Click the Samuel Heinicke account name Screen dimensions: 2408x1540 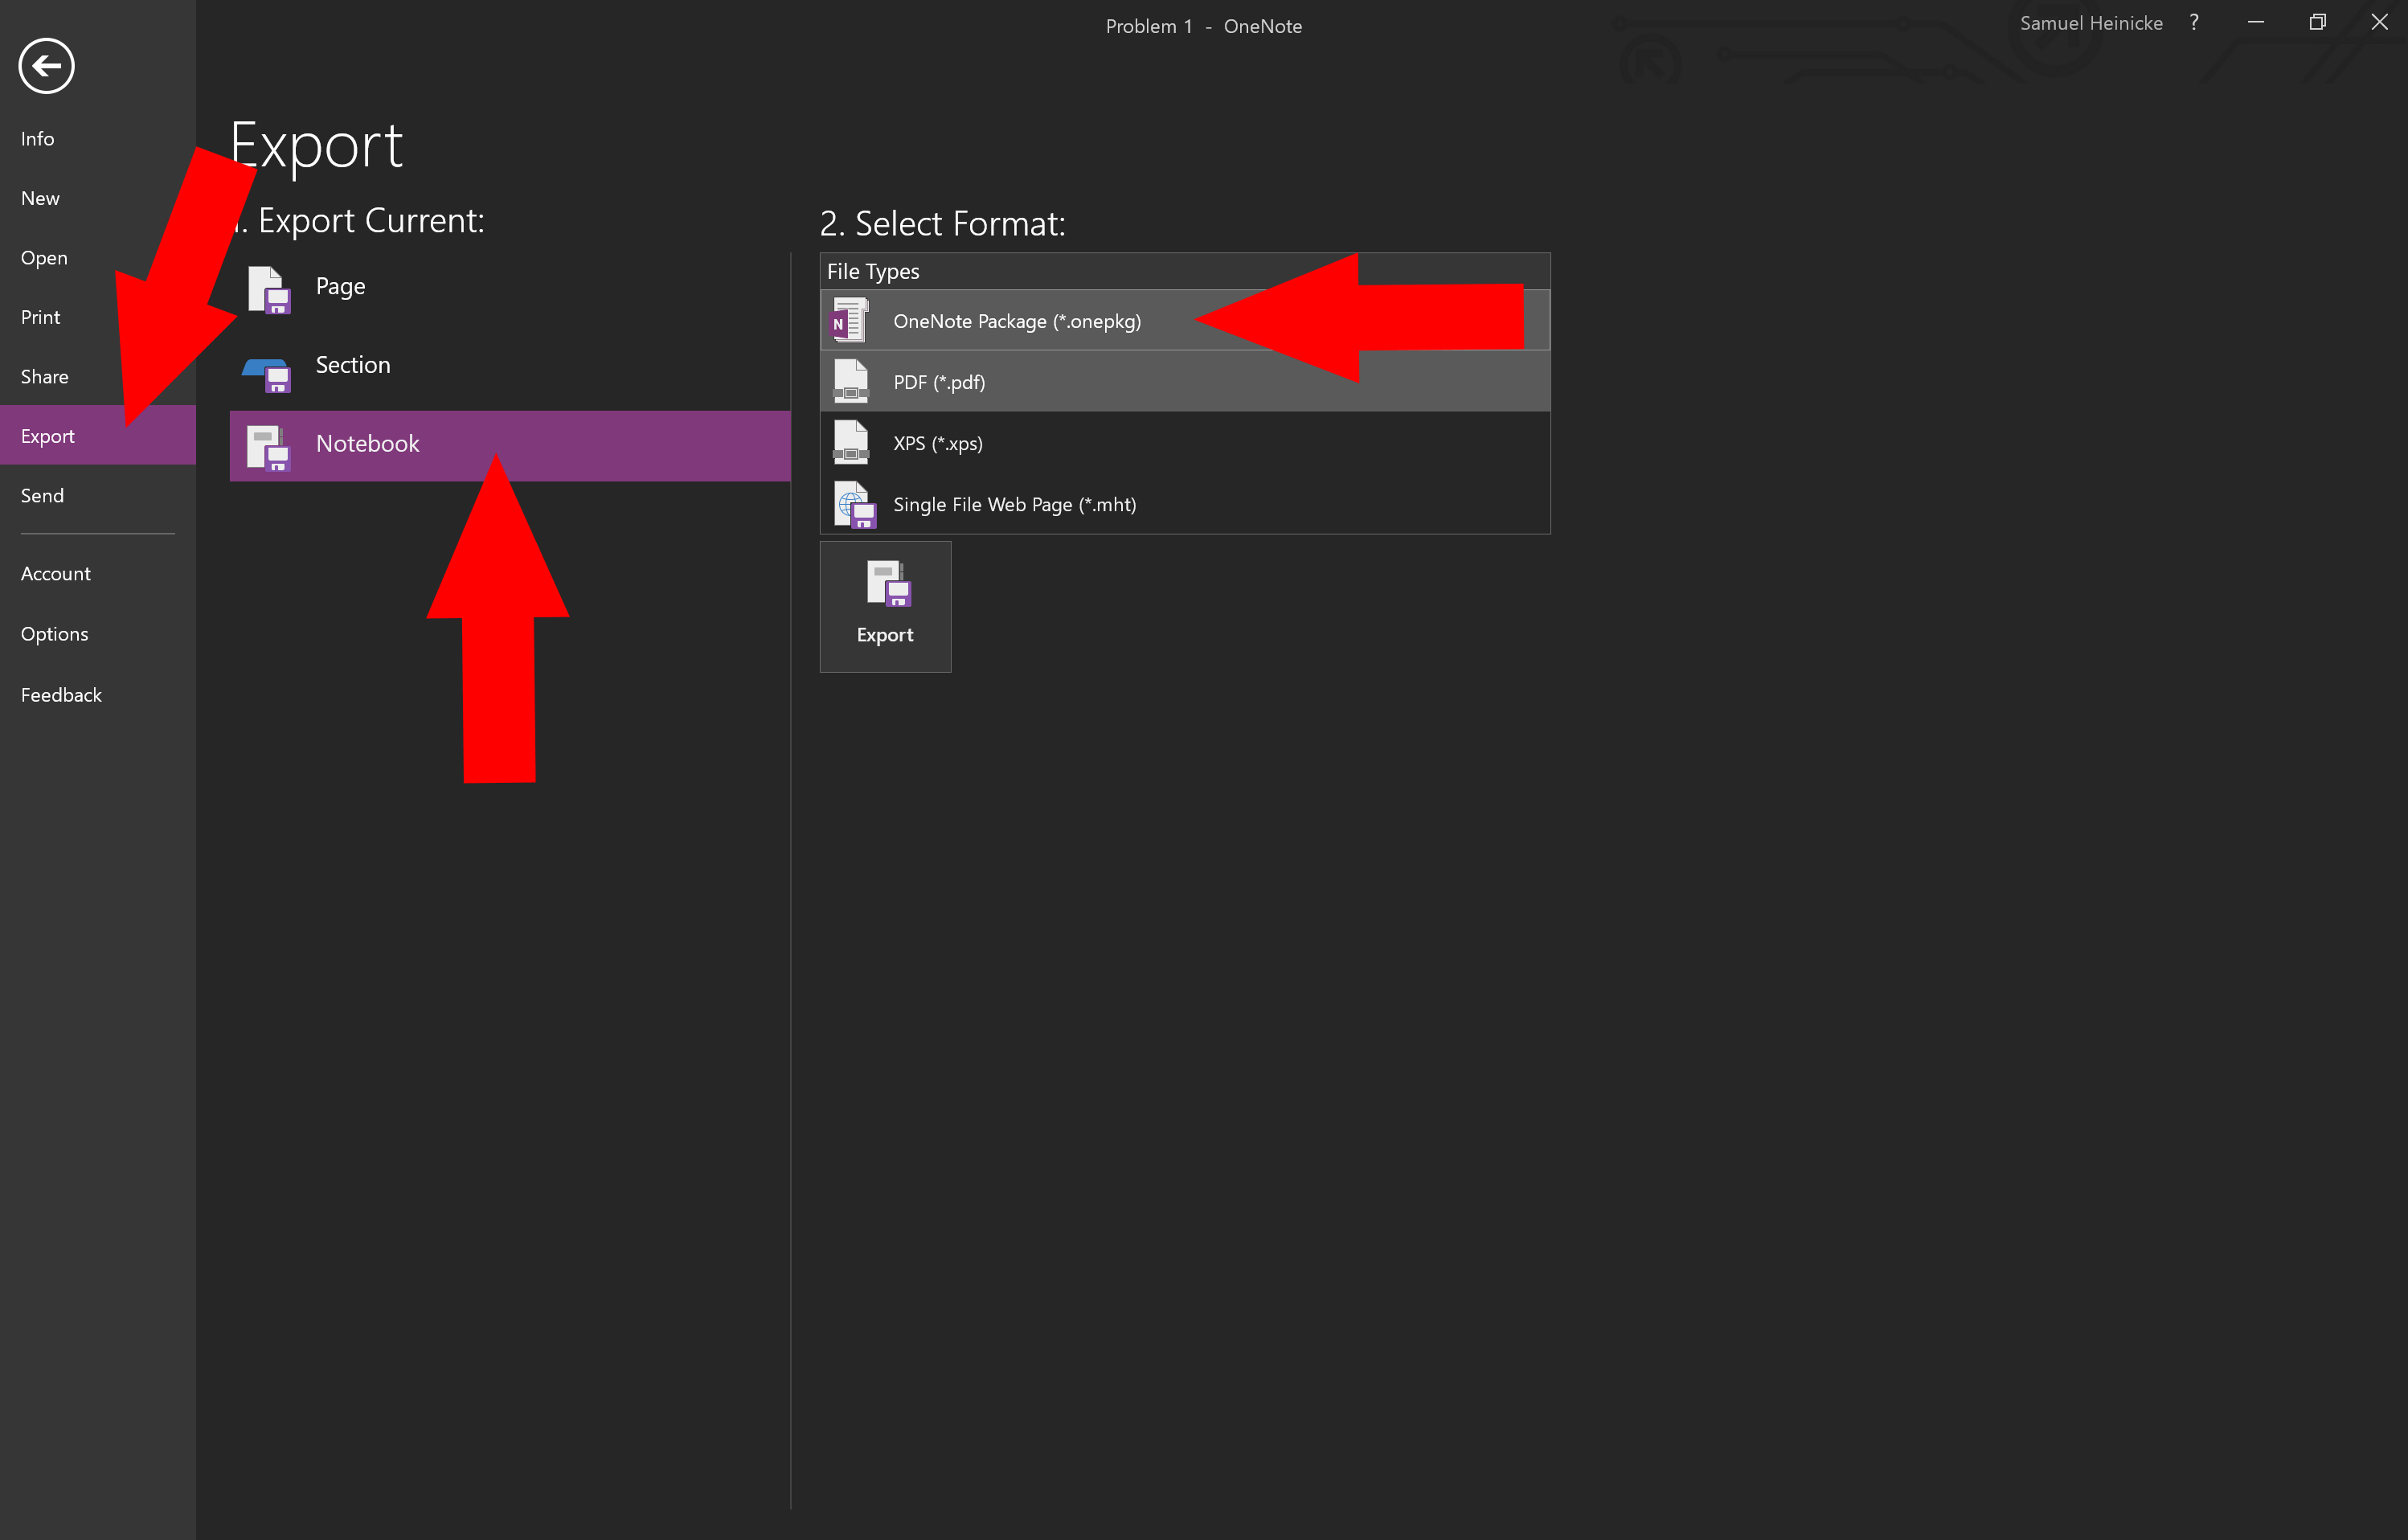[2091, 23]
